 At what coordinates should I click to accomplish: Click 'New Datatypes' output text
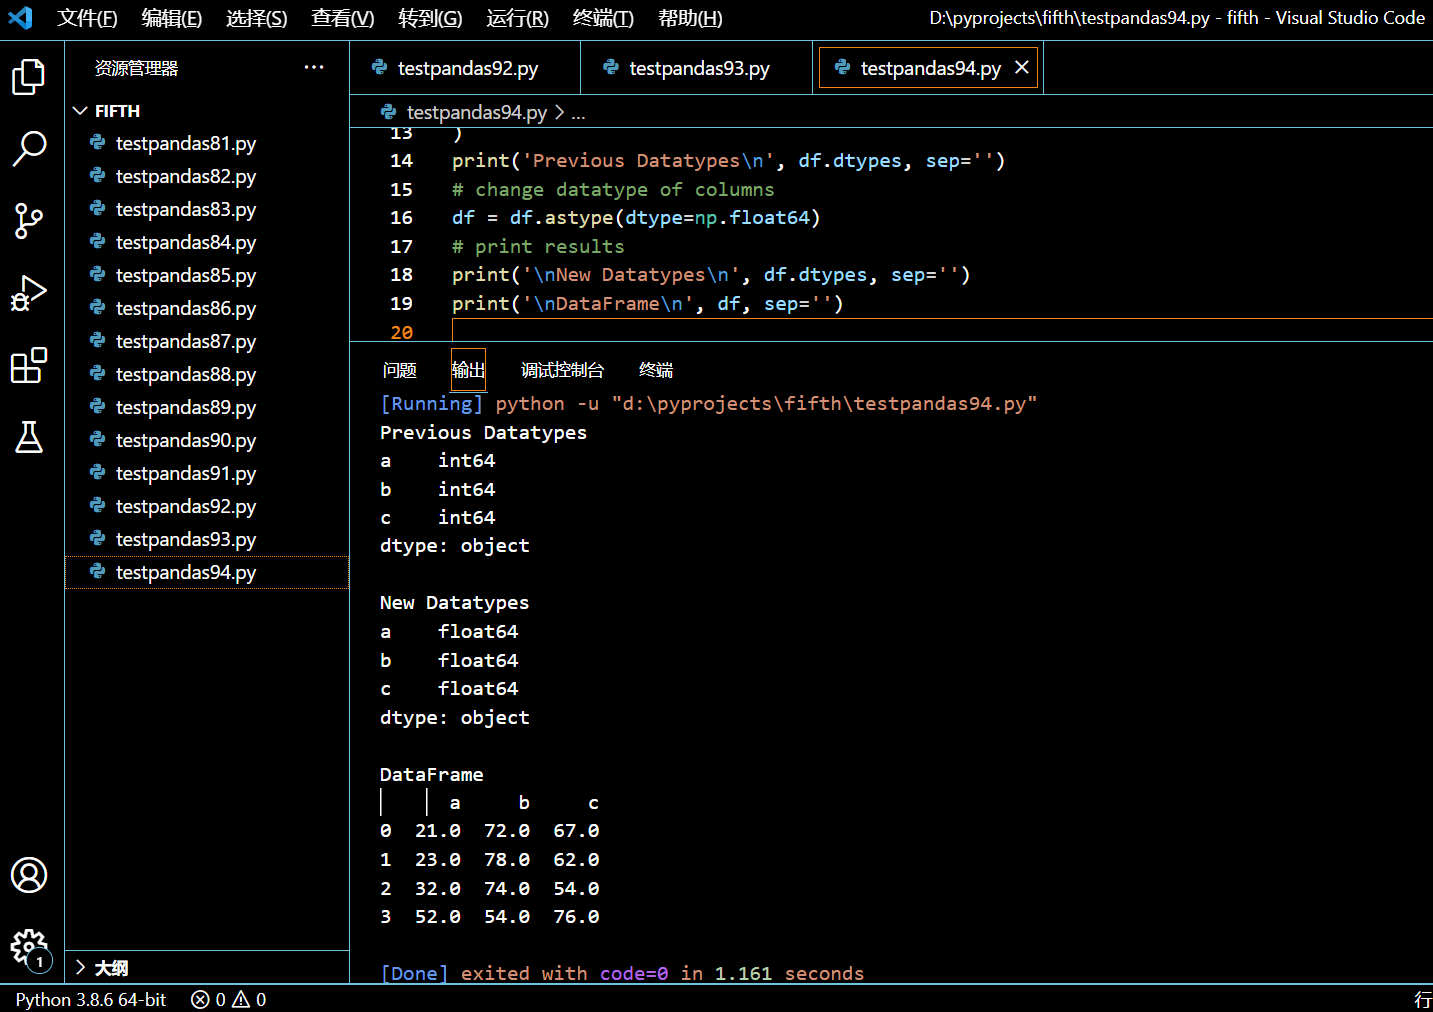pyautogui.click(x=454, y=602)
